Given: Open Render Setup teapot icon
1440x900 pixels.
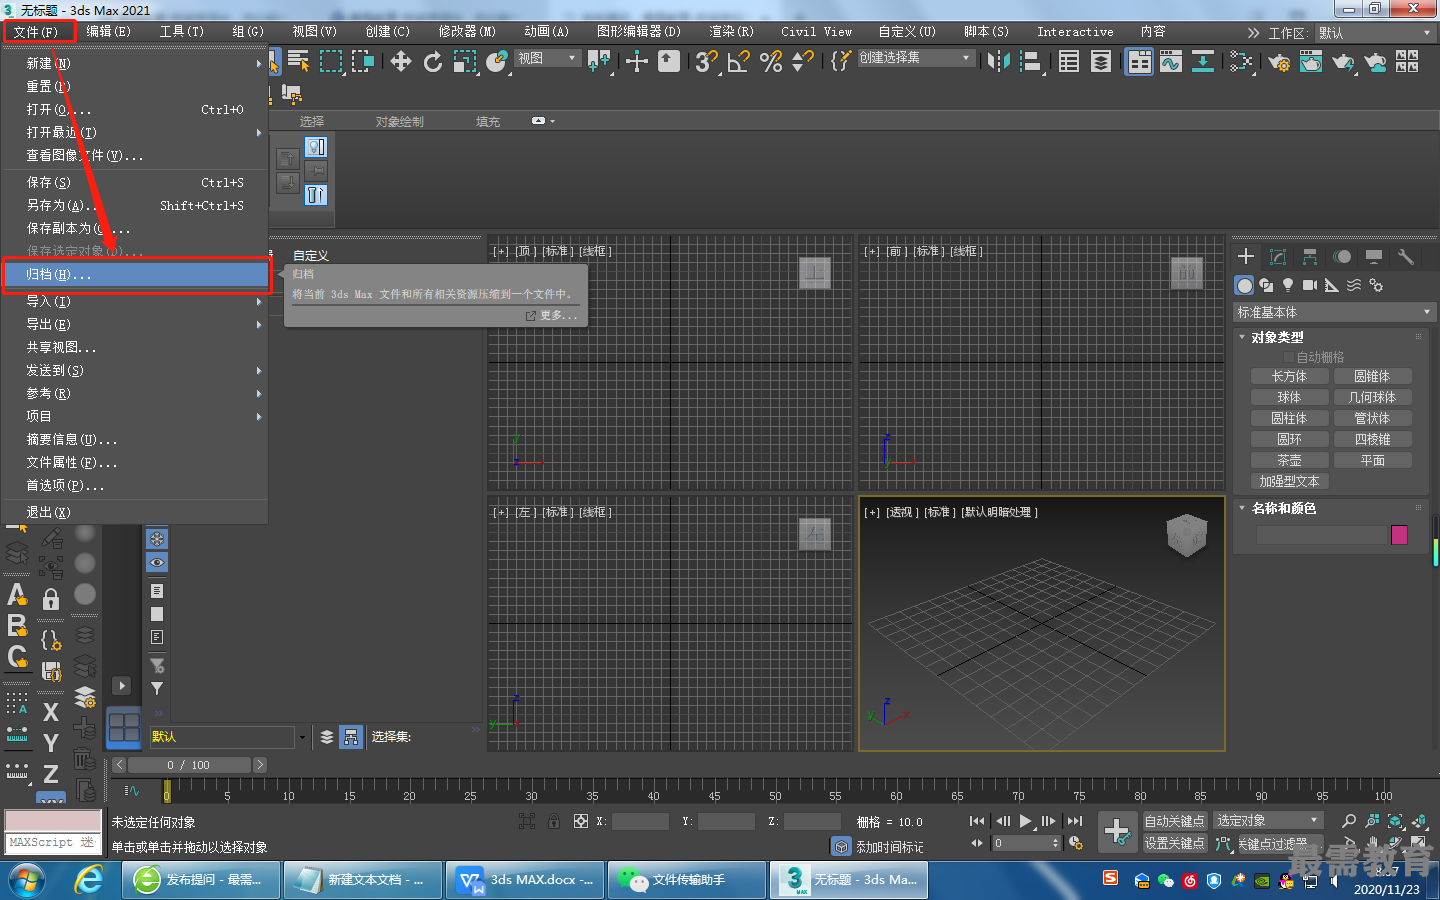Looking at the screenshot, I should coord(1279,62).
